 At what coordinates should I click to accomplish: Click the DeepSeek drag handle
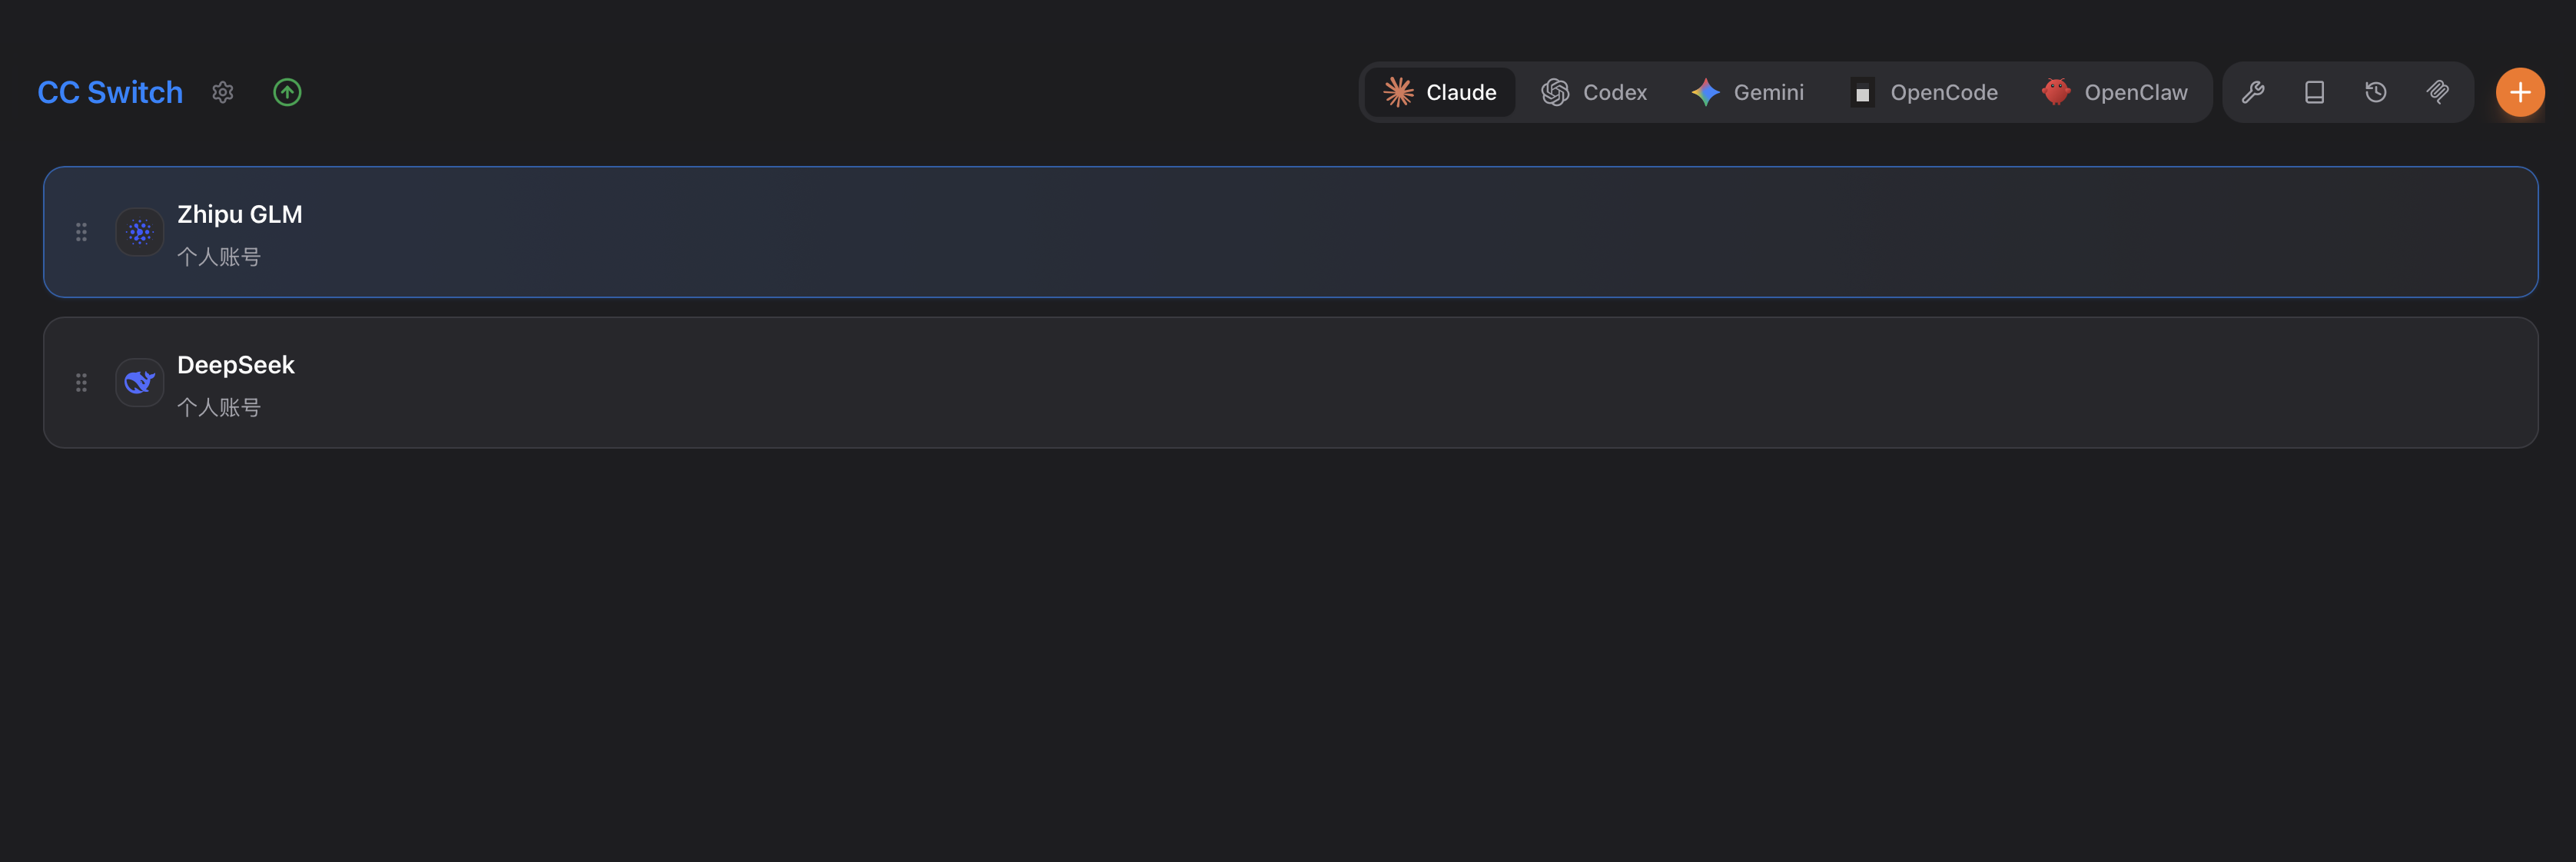pos(81,383)
